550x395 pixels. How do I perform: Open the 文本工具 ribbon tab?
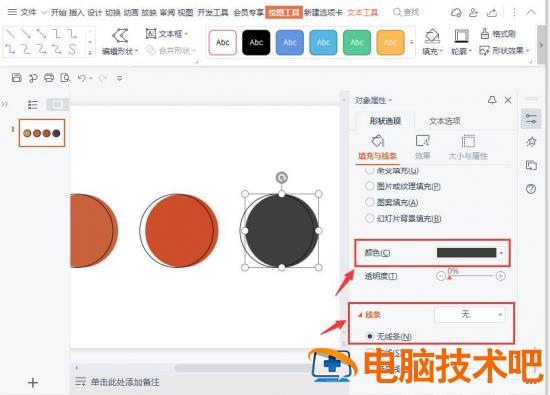tap(363, 13)
